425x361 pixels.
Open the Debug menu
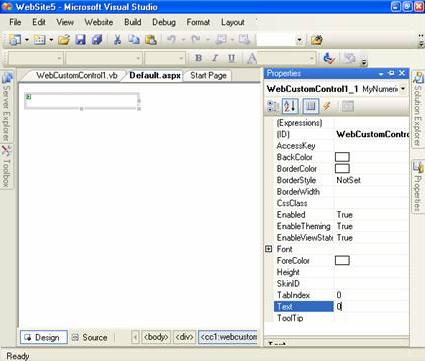point(164,22)
